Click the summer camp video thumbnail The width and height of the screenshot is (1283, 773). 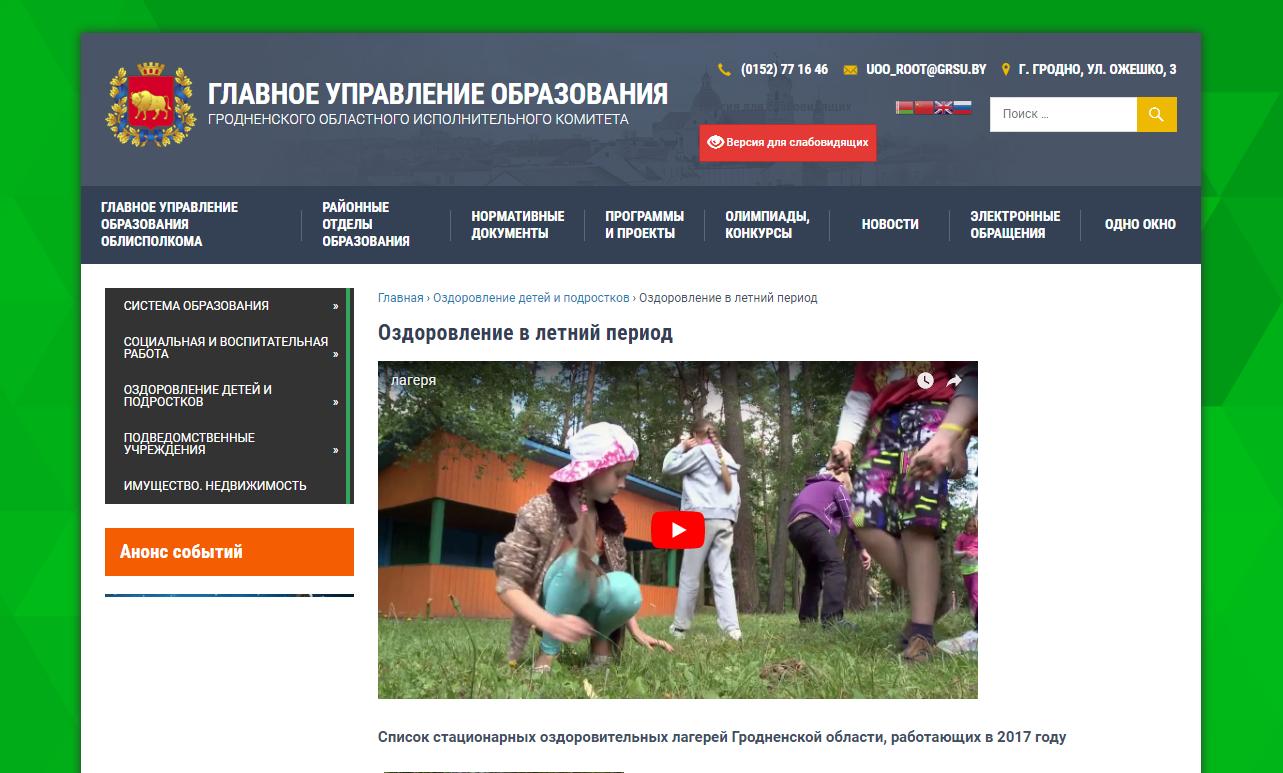point(678,530)
